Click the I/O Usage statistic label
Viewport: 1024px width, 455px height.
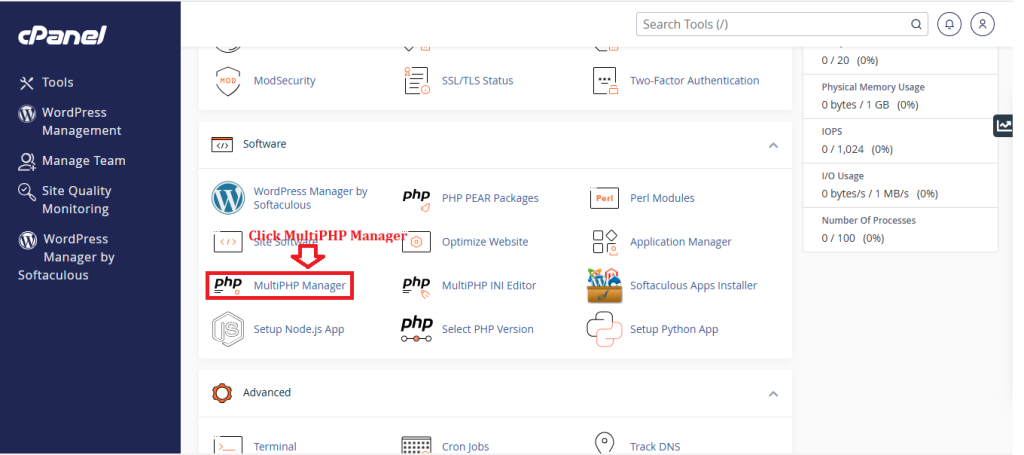[842, 176]
